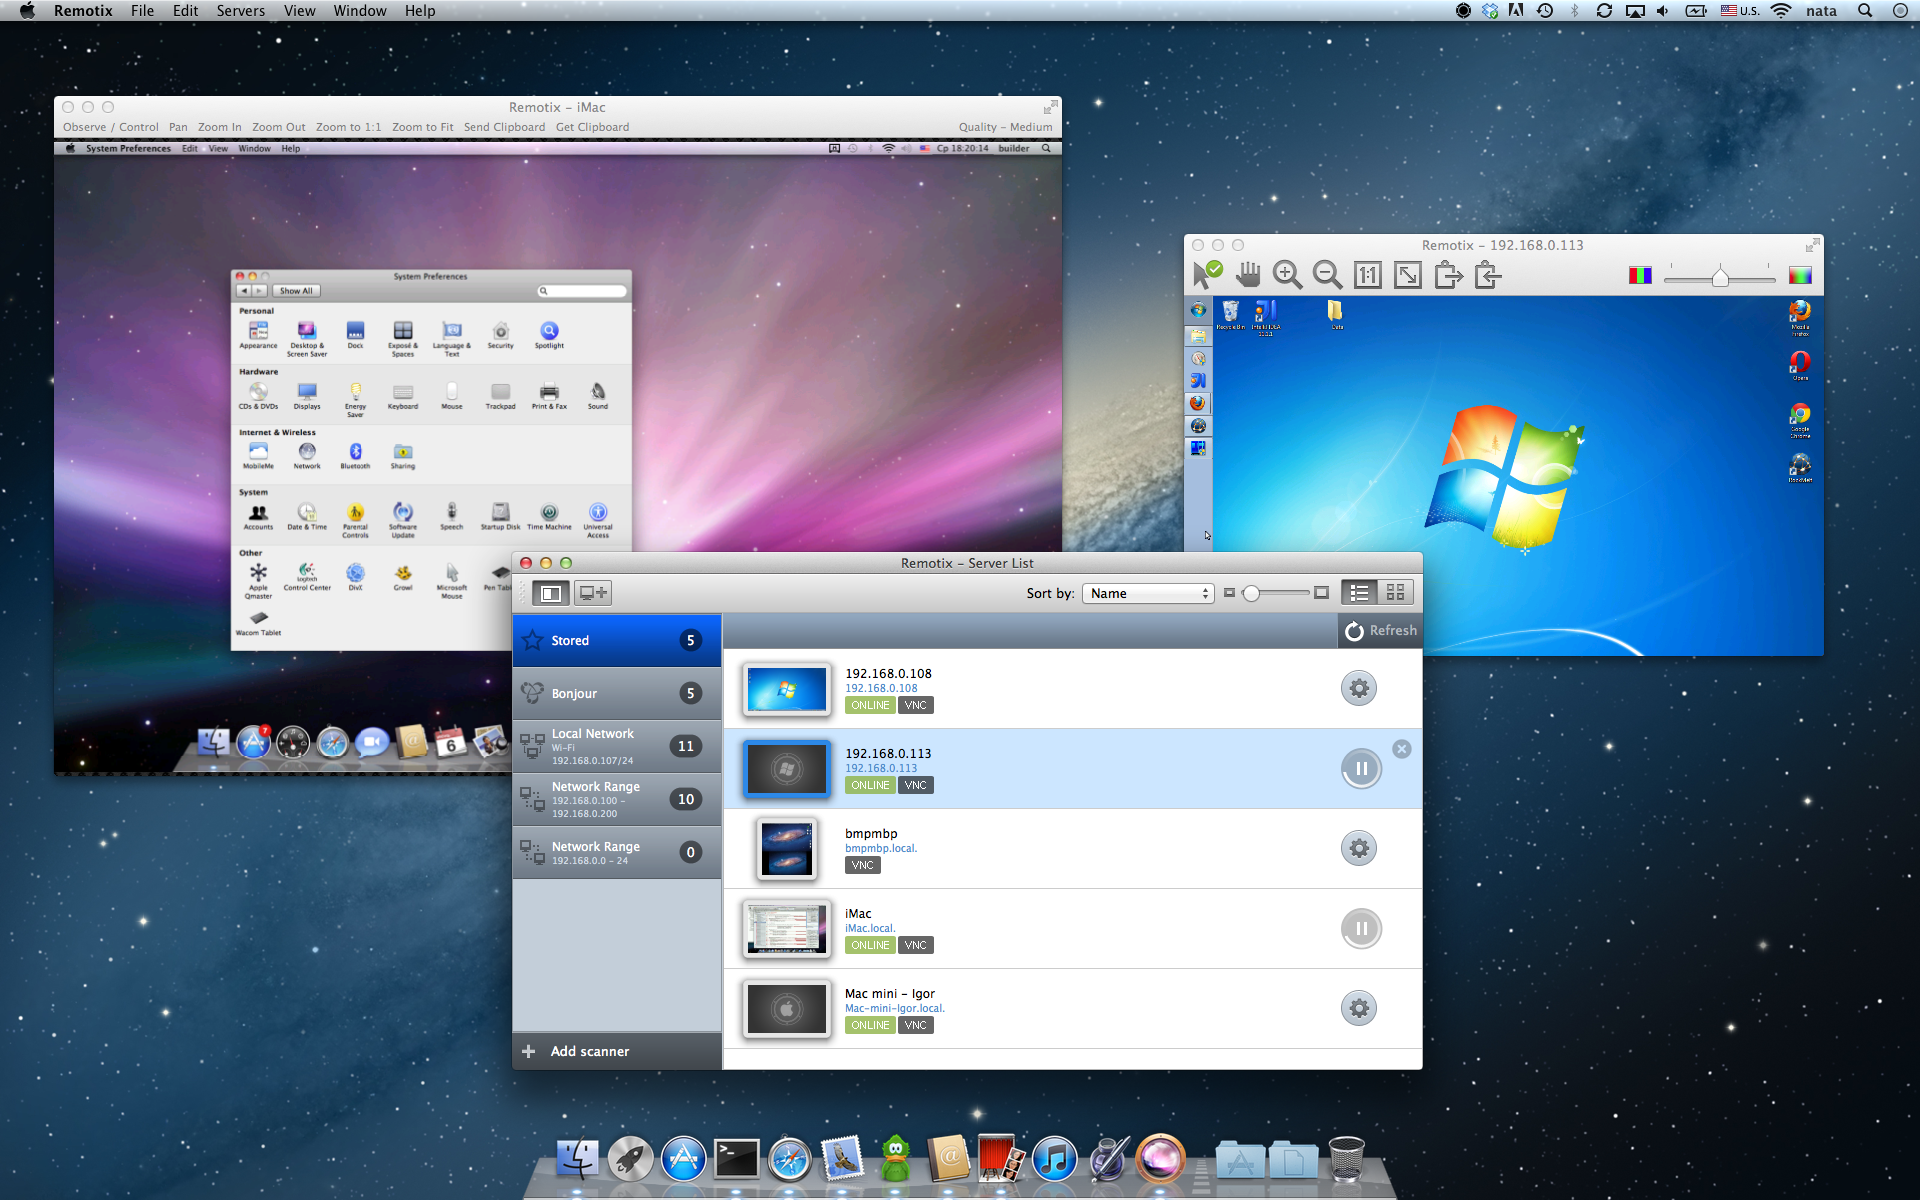1920x1200 pixels.
Task: Switch Server List to list view
Action: click(1359, 593)
